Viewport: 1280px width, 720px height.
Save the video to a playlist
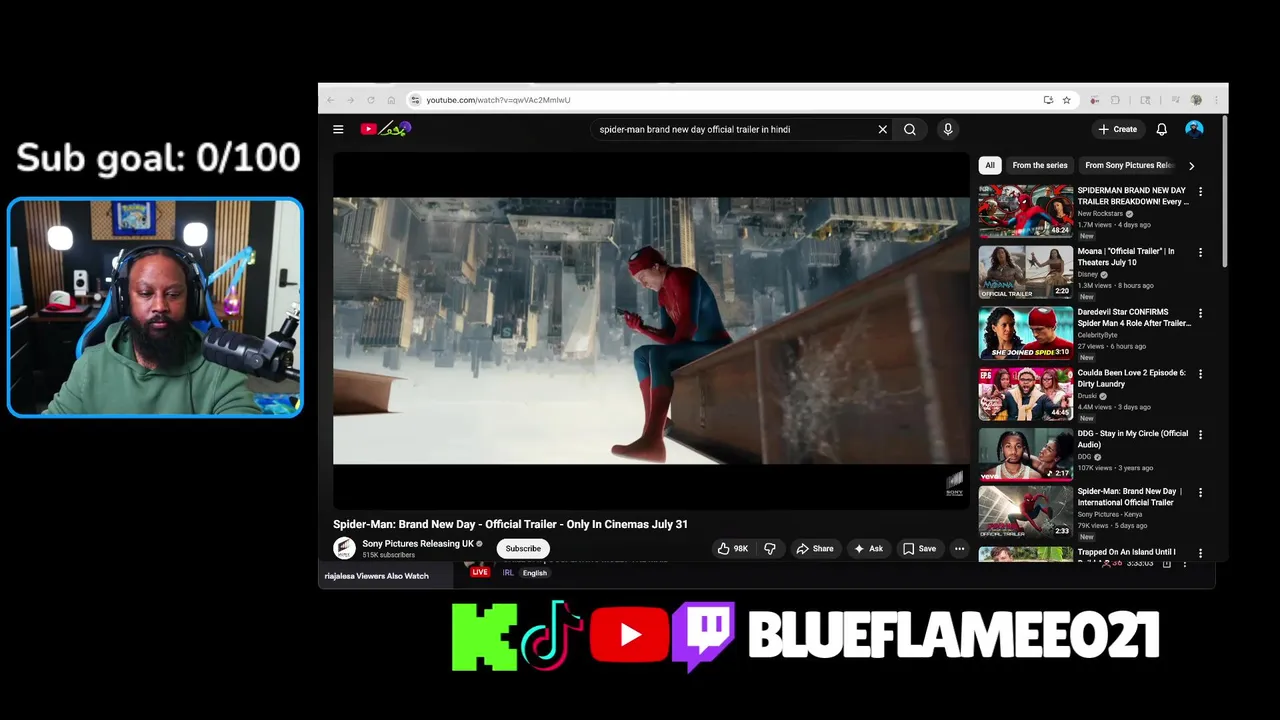pos(919,548)
